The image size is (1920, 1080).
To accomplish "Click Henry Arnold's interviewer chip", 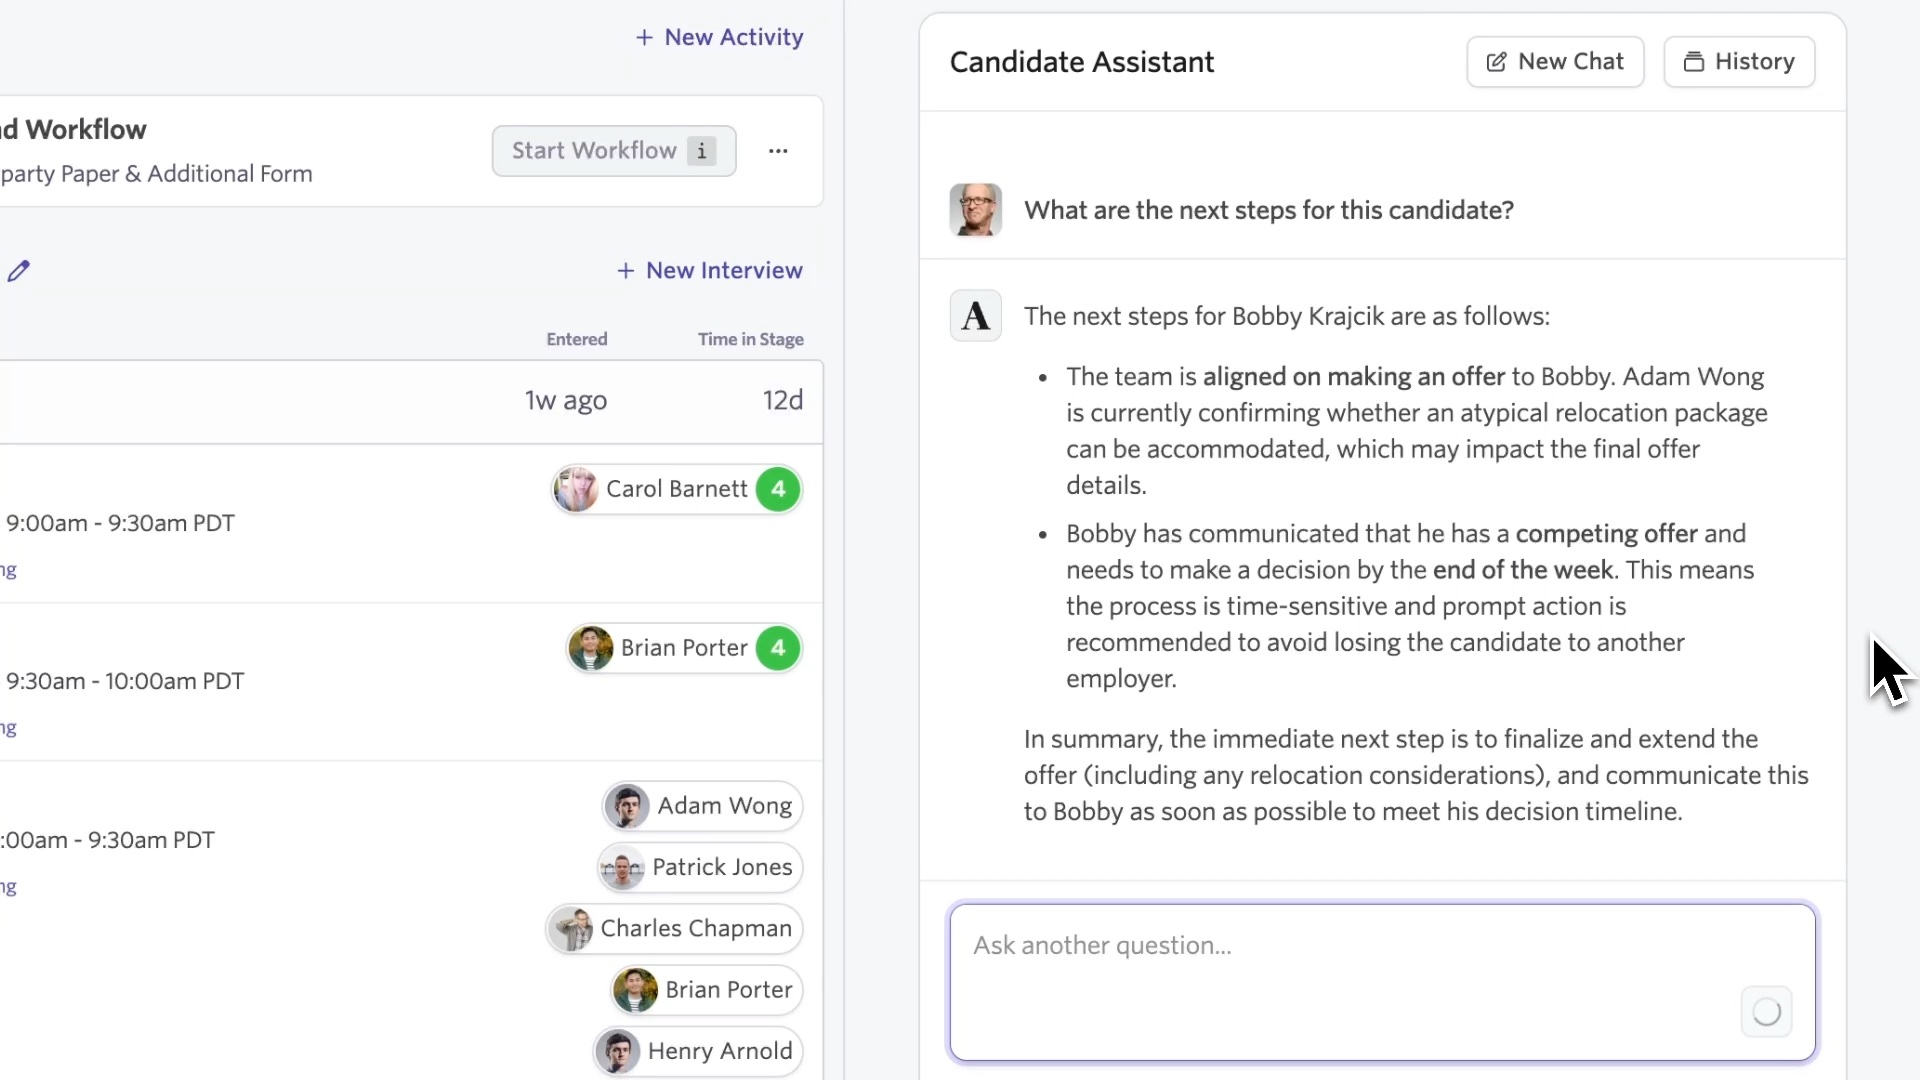I will point(698,1051).
